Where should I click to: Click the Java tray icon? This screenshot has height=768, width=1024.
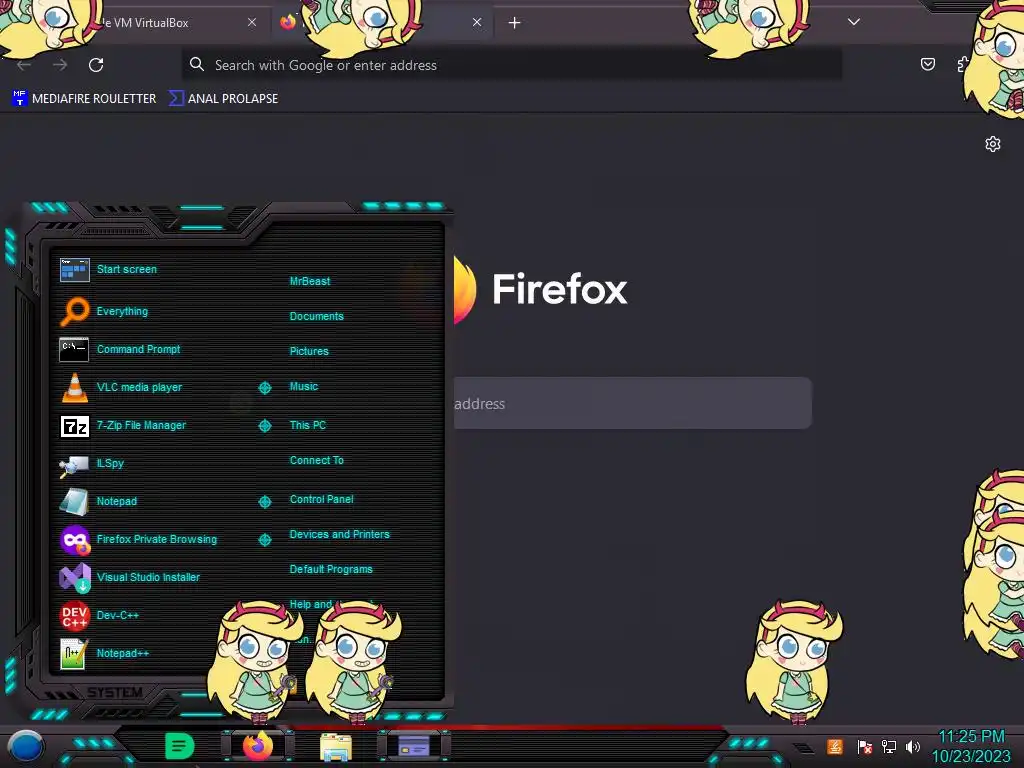click(x=835, y=746)
